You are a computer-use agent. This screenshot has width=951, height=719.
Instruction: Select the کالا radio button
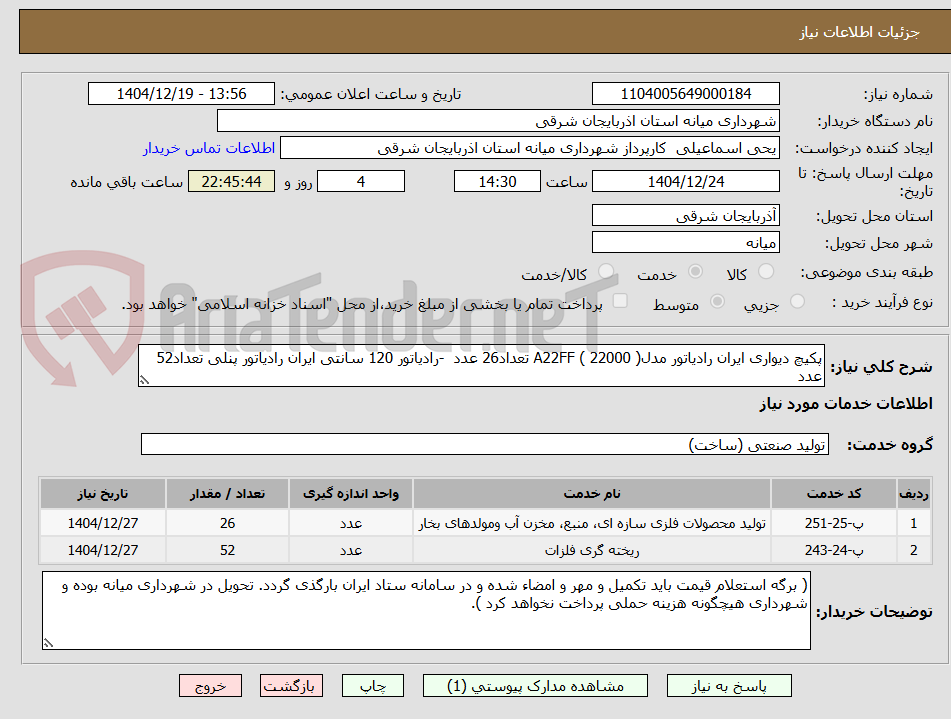point(766,271)
